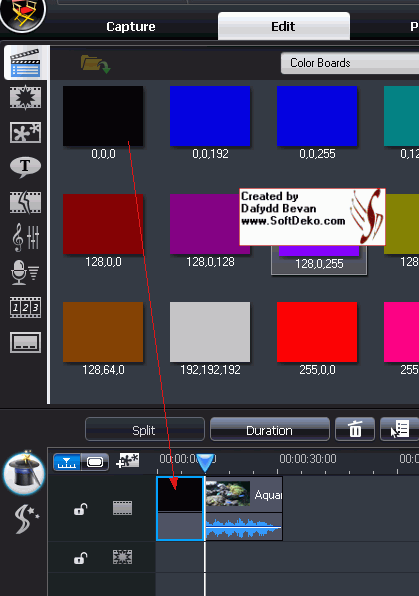
Task: Open the Chapter room 123 icon
Action: point(25,307)
